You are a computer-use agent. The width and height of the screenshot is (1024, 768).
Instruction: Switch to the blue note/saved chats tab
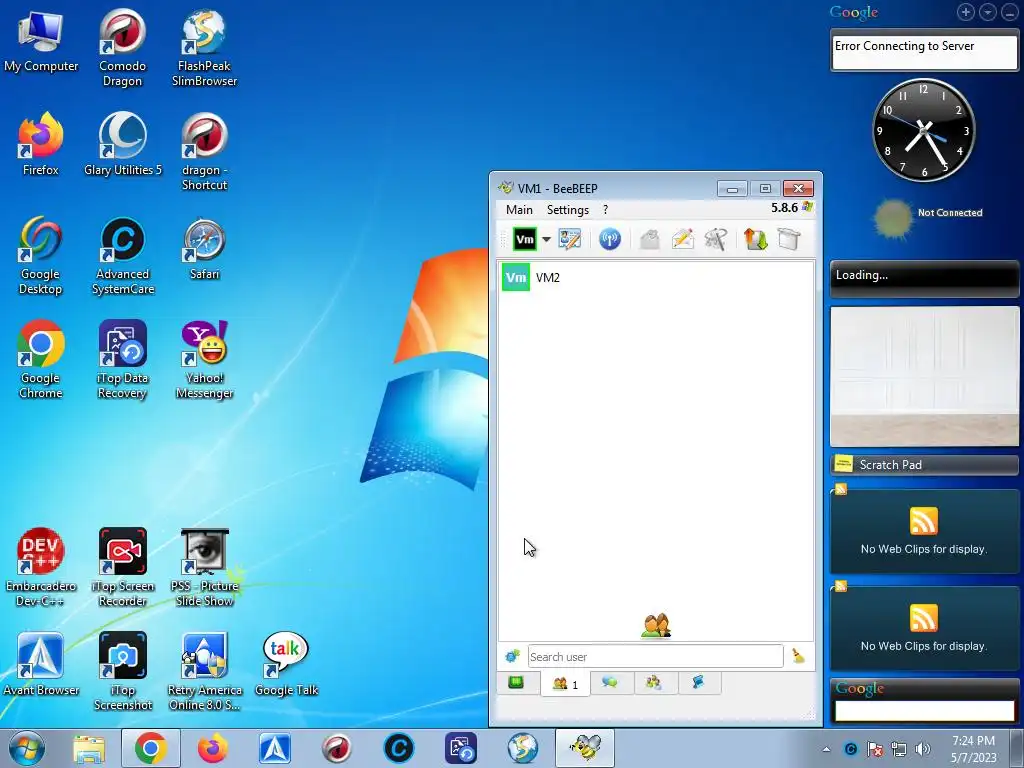point(698,683)
